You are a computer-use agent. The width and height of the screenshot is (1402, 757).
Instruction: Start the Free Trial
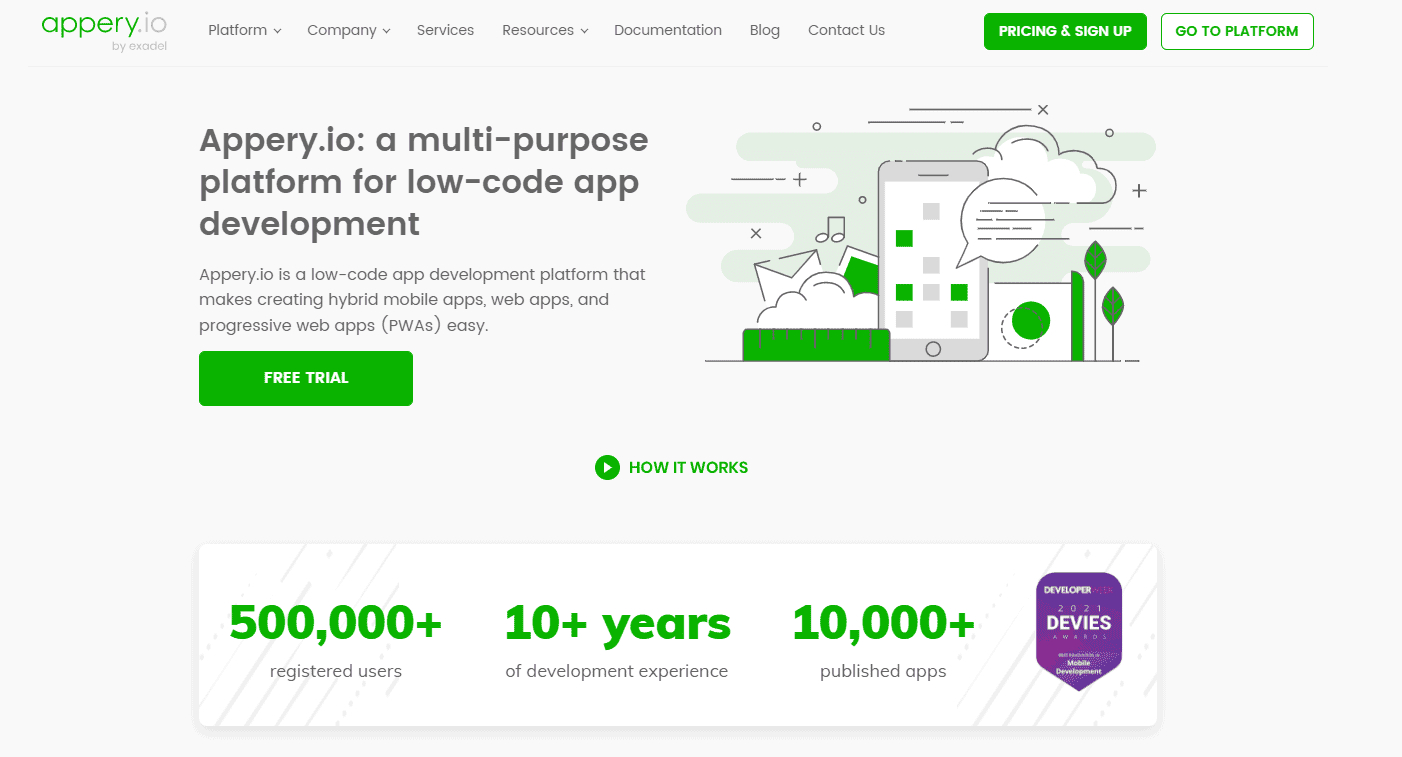tap(306, 378)
